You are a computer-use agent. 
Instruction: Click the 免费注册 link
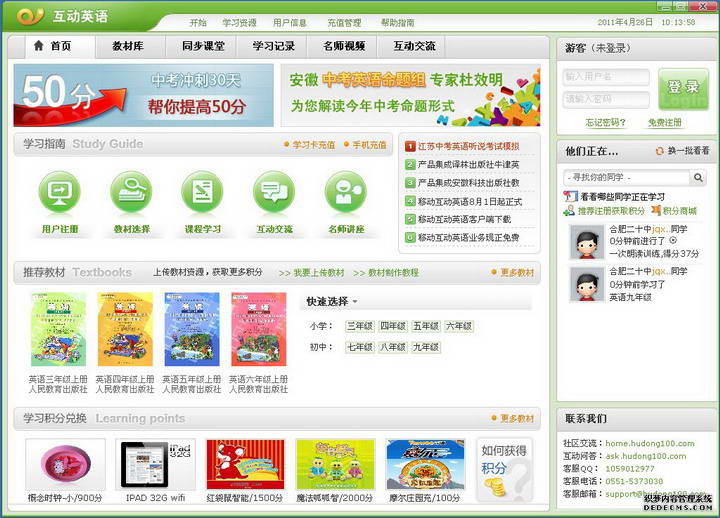(664, 123)
